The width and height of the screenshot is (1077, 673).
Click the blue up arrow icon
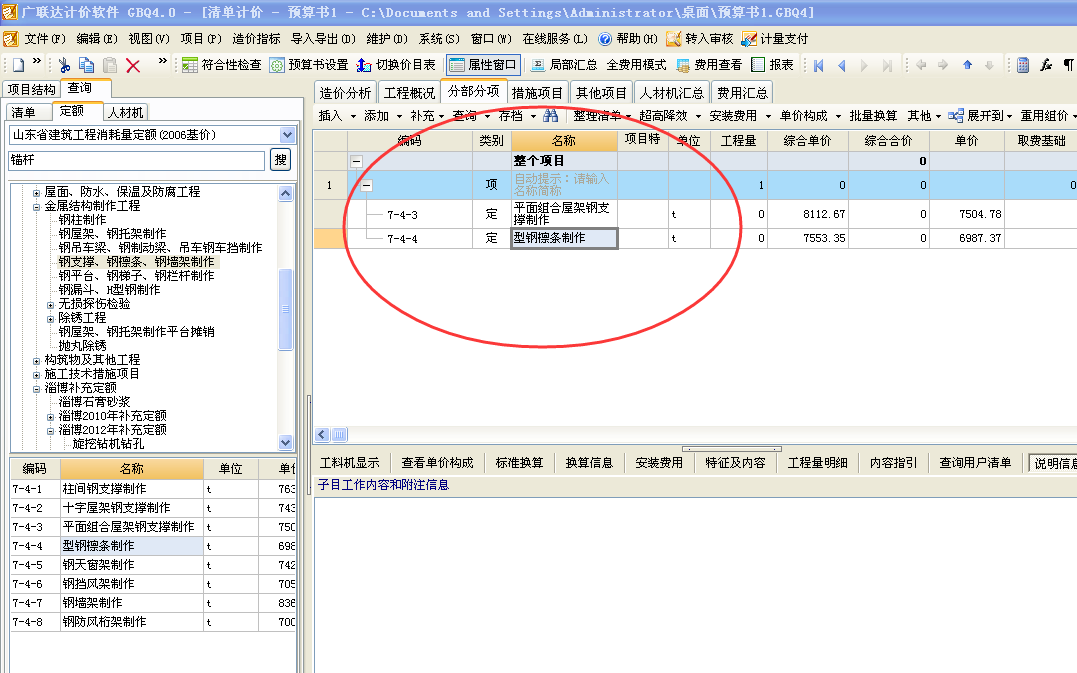click(x=967, y=65)
